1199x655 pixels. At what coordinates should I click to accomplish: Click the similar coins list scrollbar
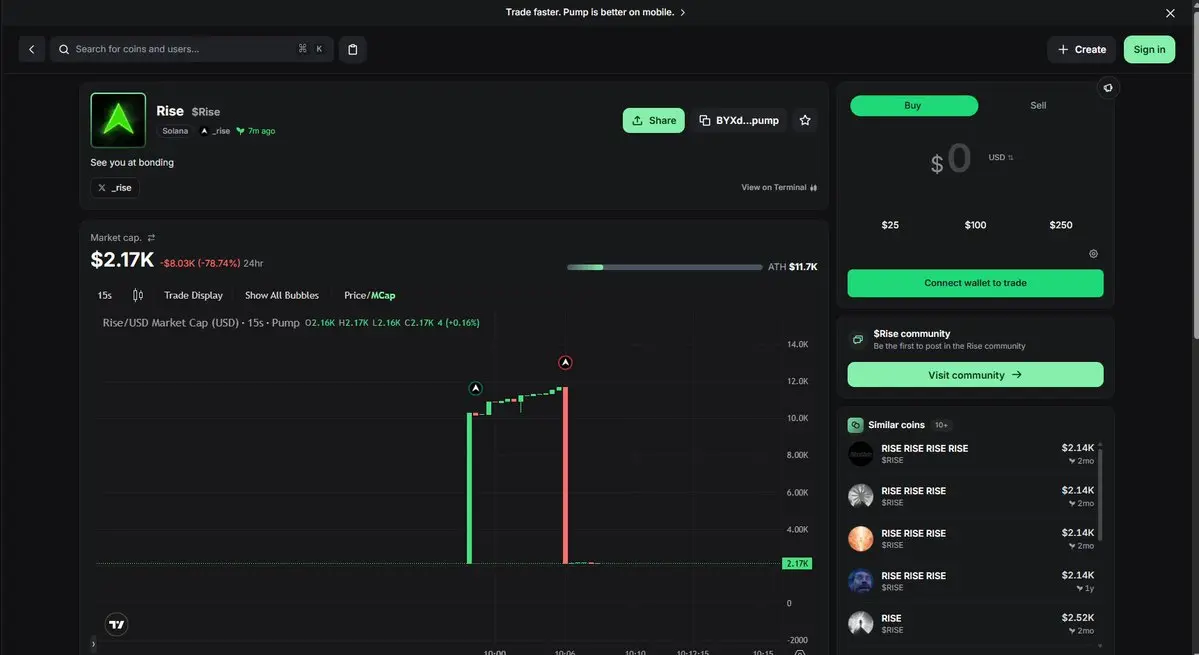1100,493
